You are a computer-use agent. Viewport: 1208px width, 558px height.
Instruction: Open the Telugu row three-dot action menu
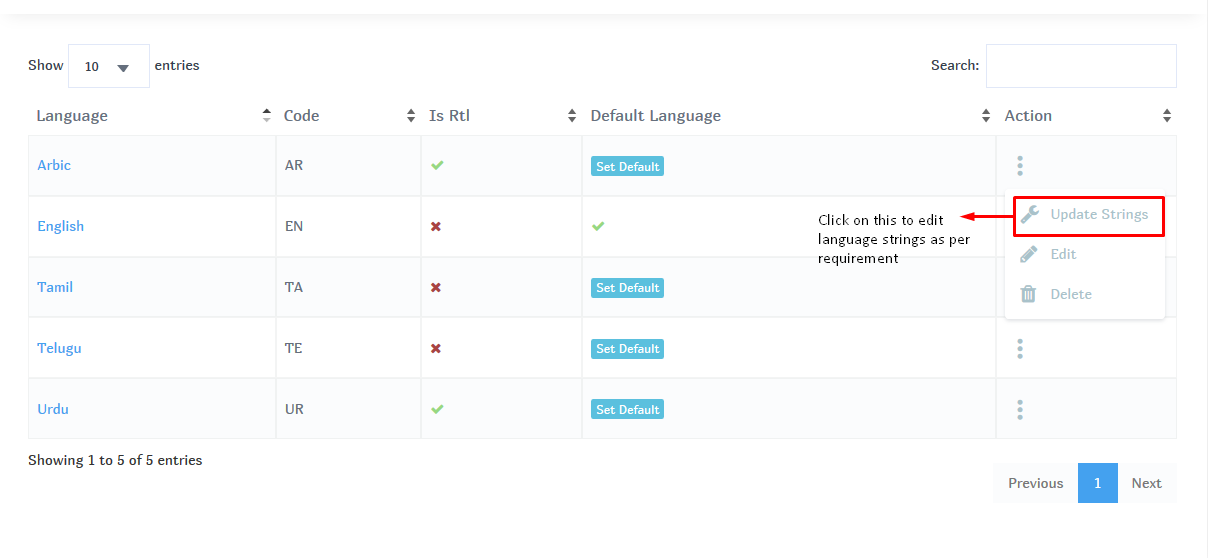click(x=1020, y=349)
